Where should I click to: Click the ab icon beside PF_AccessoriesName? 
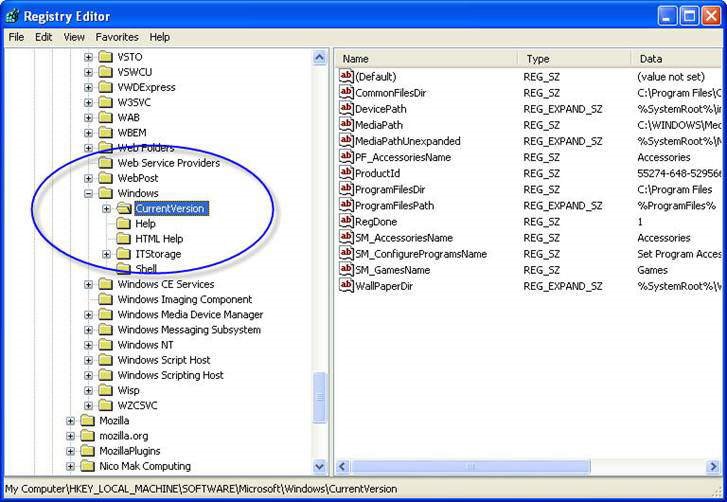(346, 157)
